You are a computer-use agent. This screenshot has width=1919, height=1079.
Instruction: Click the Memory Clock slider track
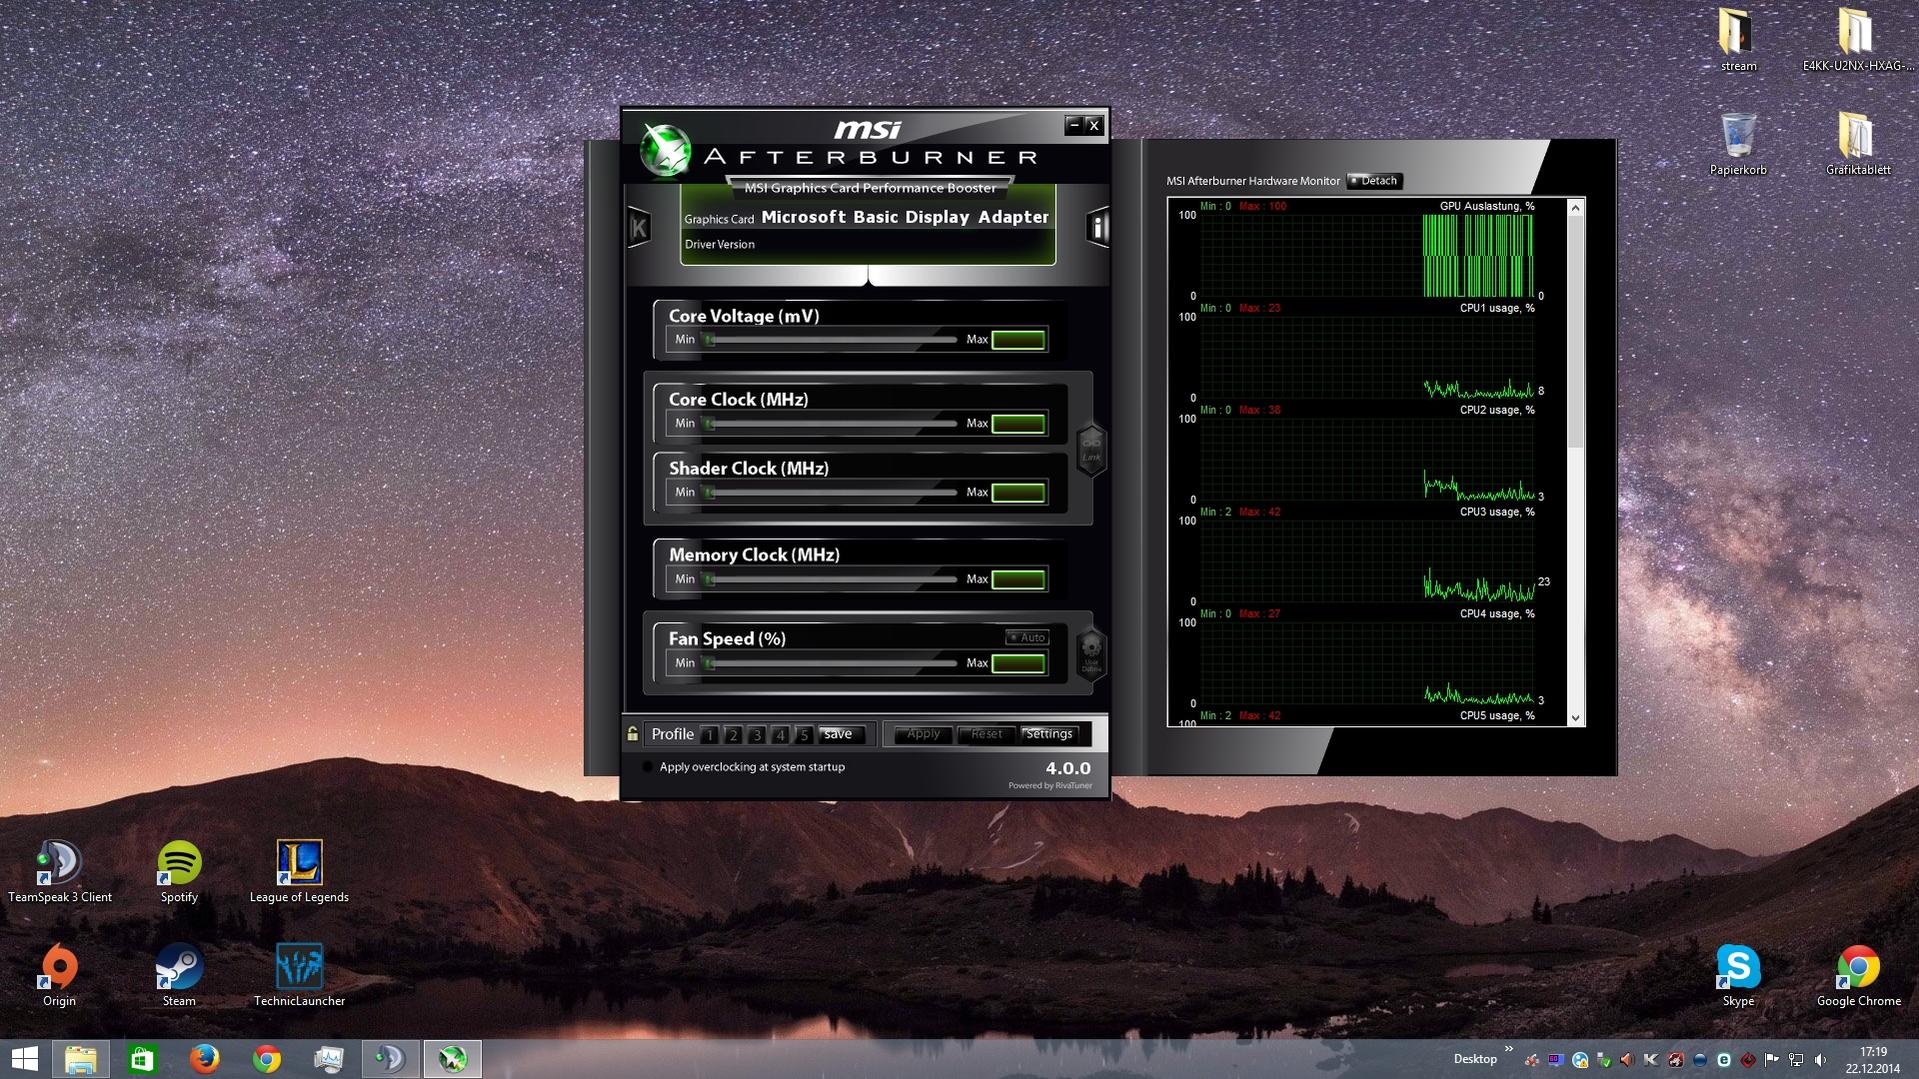click(830, 580)
